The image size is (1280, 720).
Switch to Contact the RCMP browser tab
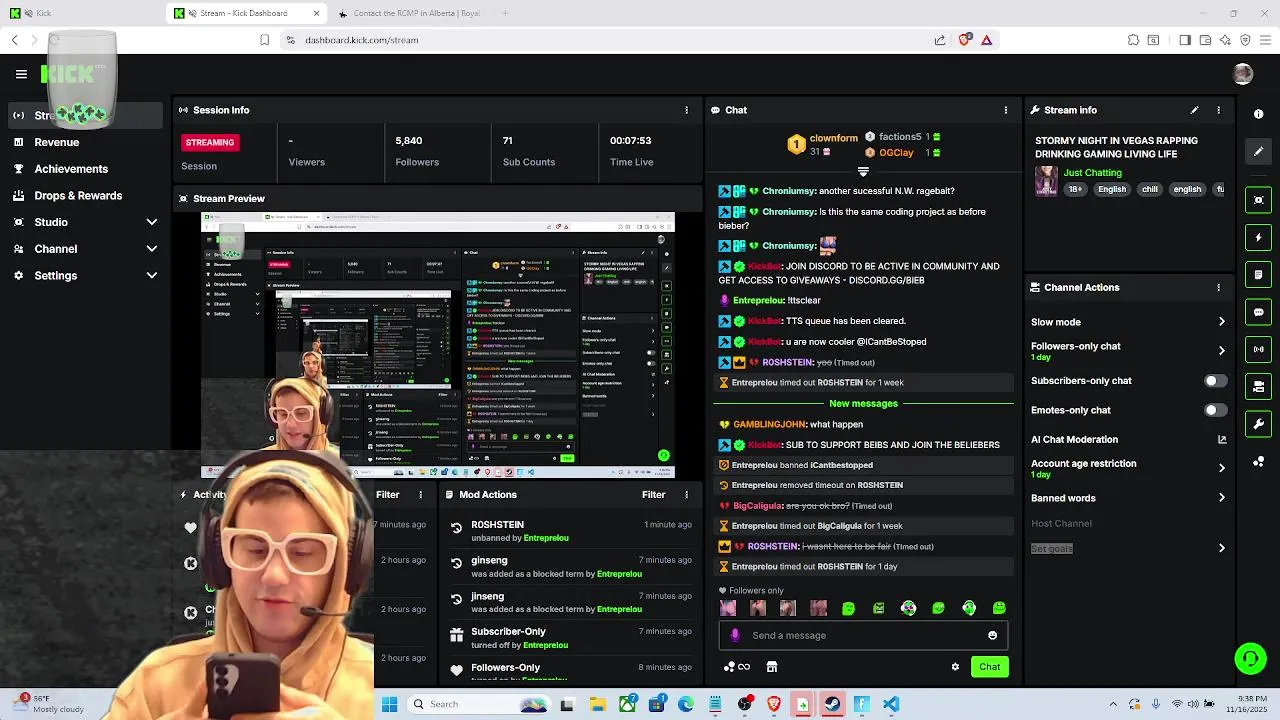pyautogui.click(x=410, y=13)
